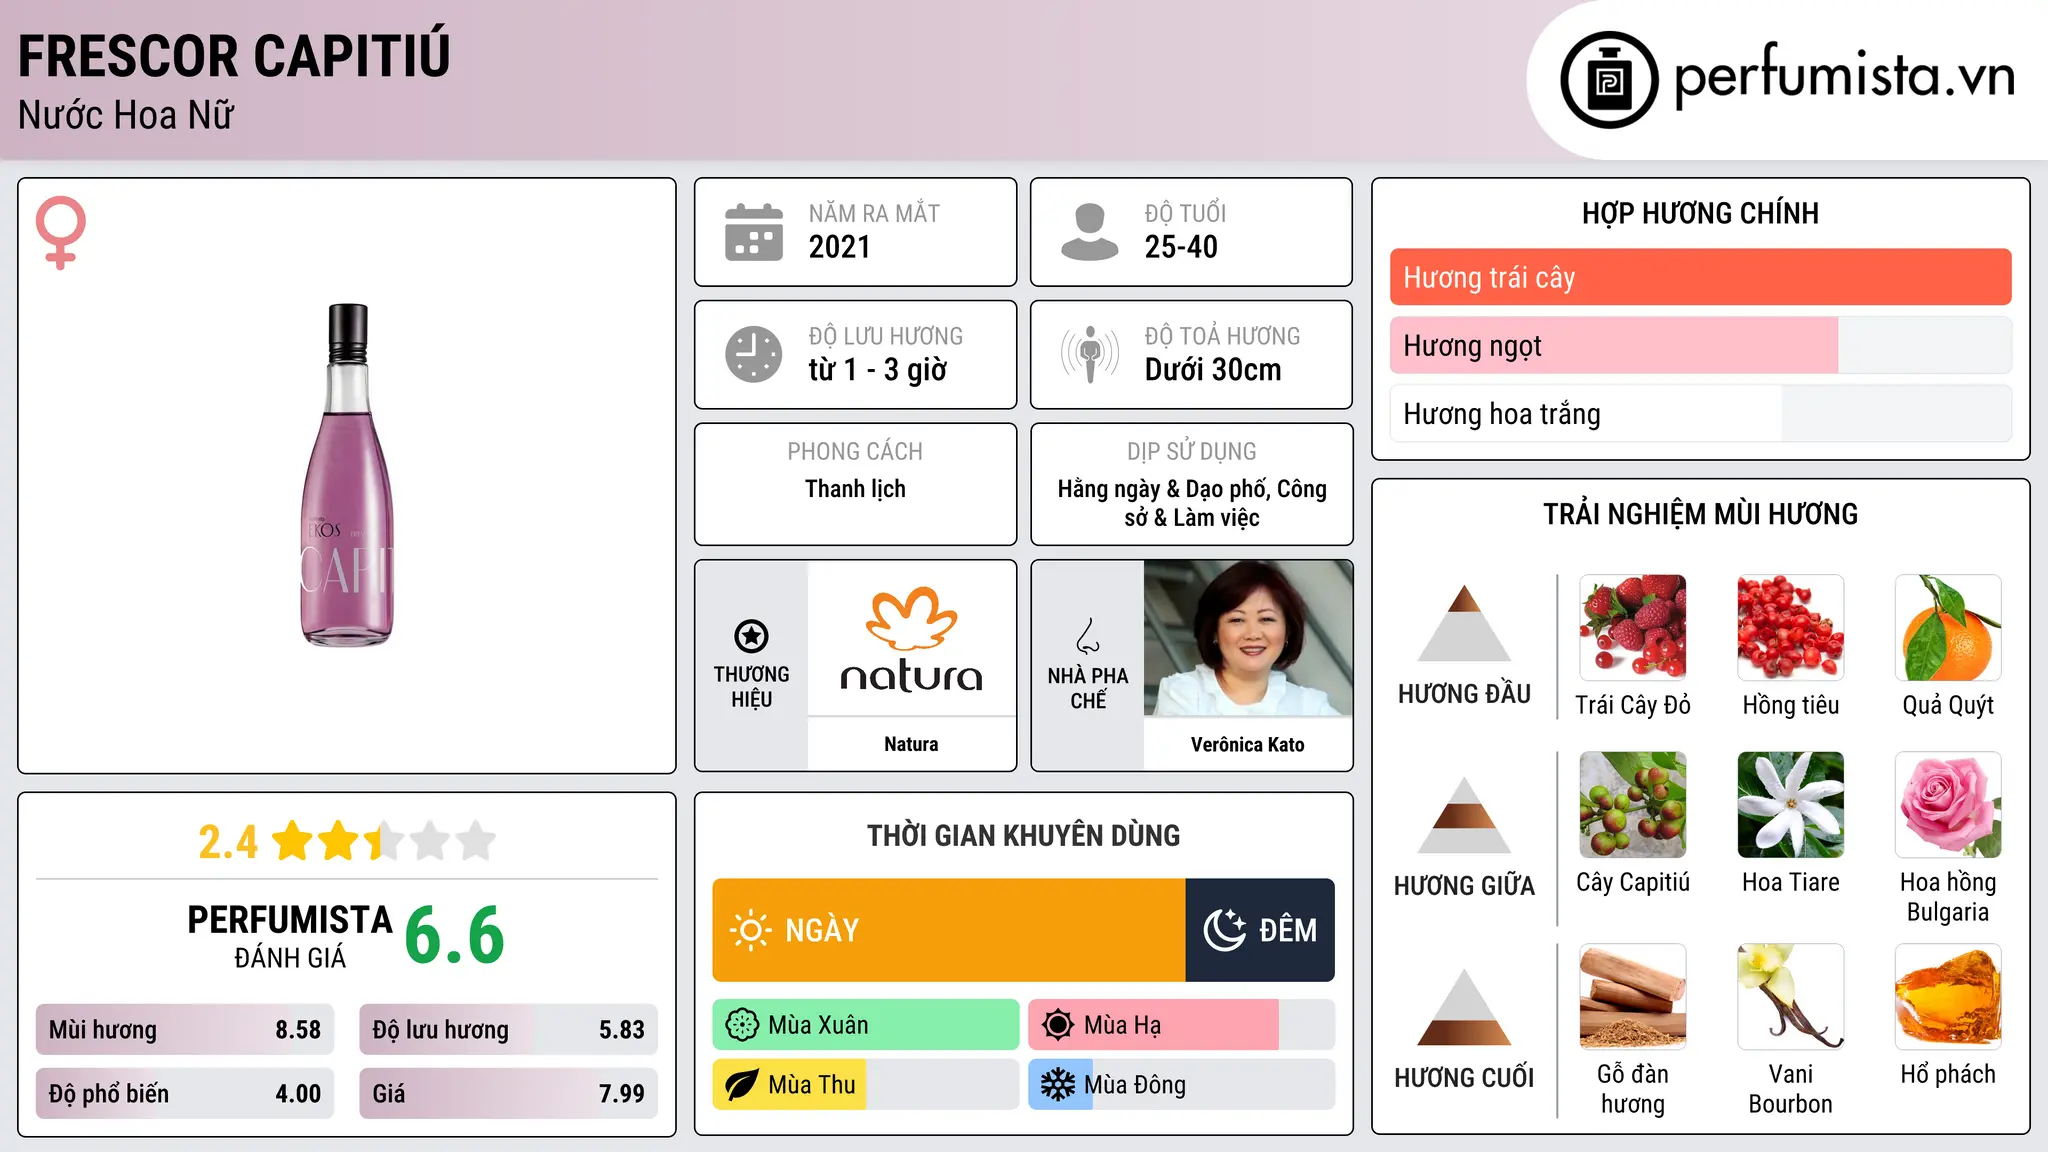Click the nose icon above Nhà pha chế
Image resolution: width=2048 pixels, height=1152 pixels.
[1088, 636]
